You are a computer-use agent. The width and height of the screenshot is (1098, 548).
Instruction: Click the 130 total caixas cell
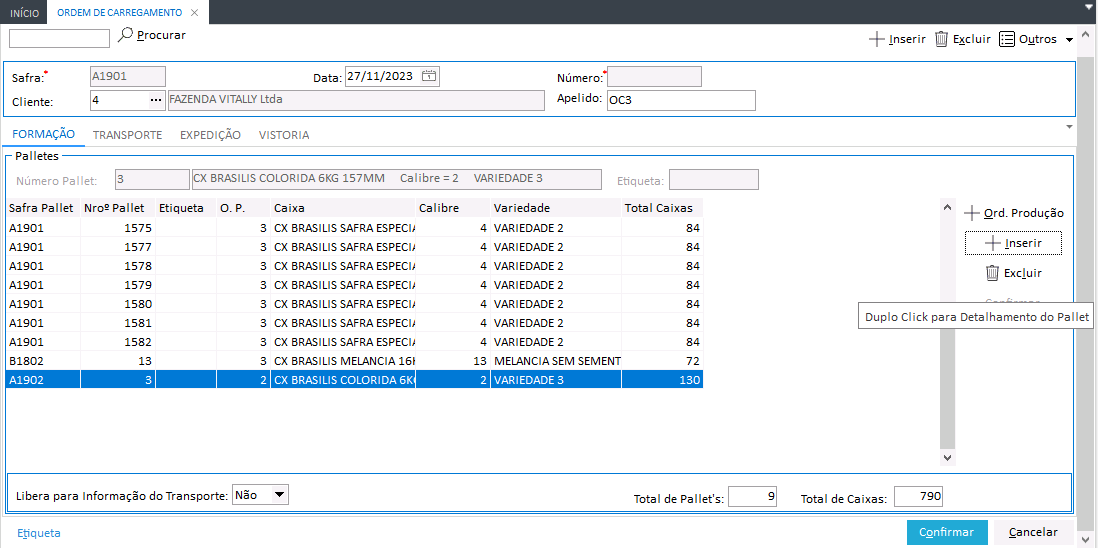tap(662, 379)
